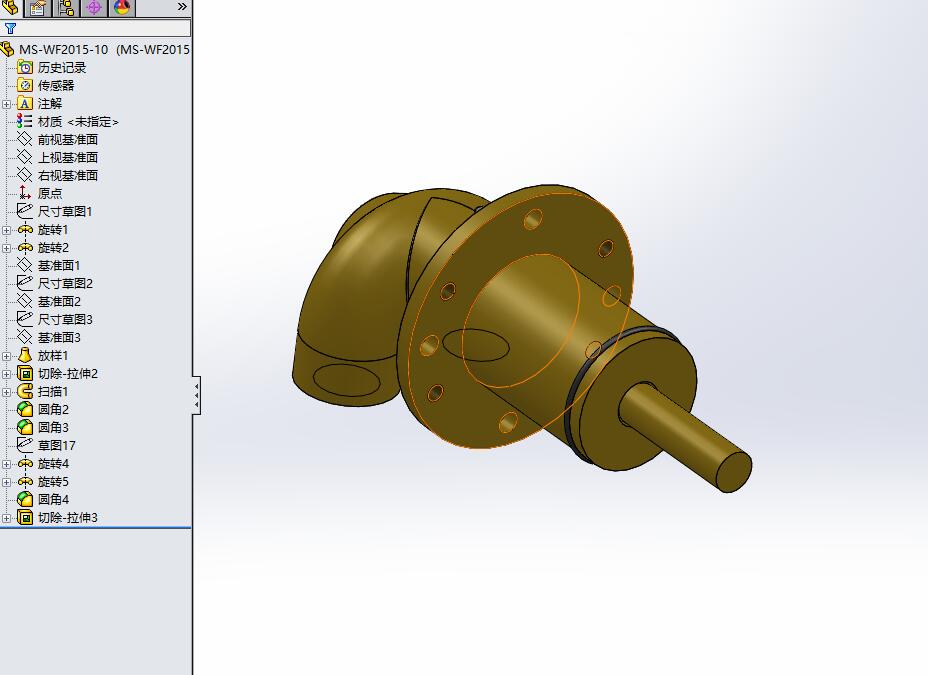Select the 上视基准面 plane icon
Viewport: 928px width, 675px height.
click(25, 157)
